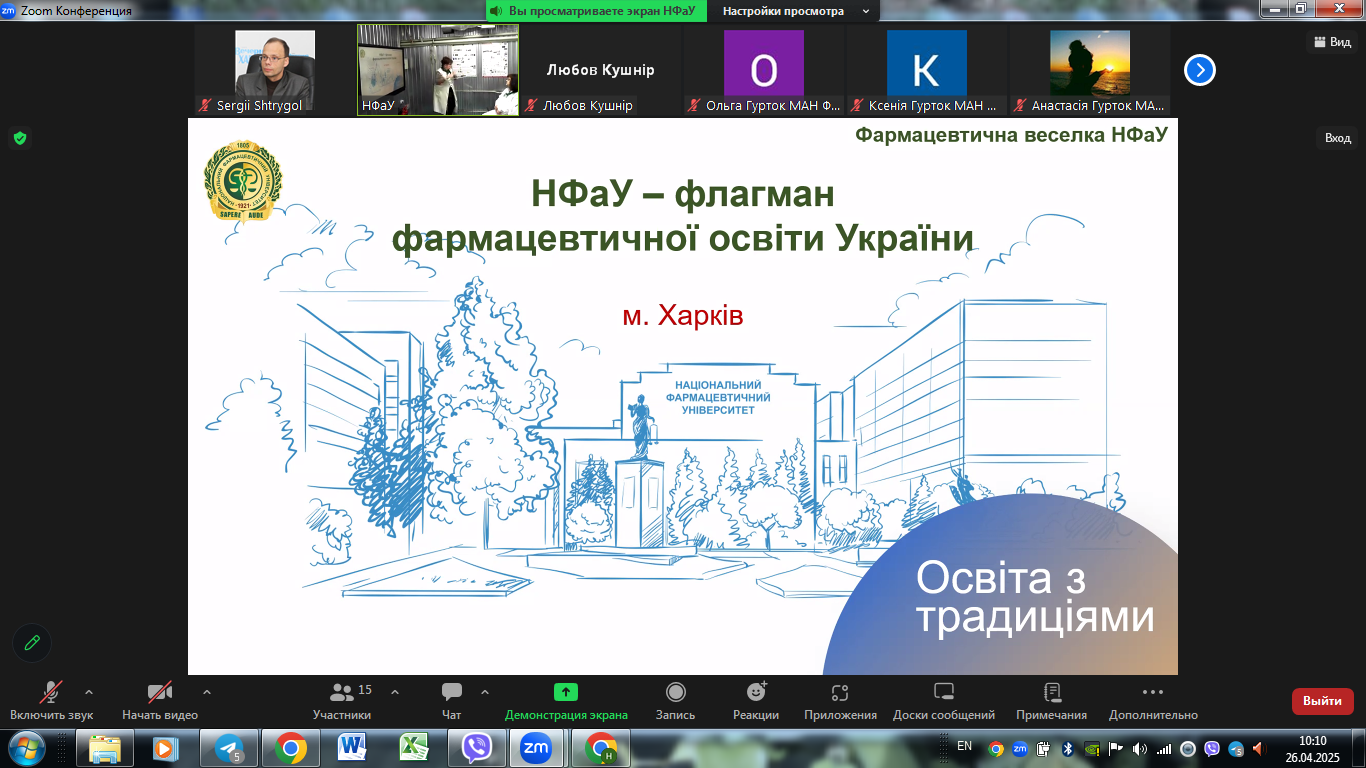Expand video options arrow next to Начать видео

[207, 691]
